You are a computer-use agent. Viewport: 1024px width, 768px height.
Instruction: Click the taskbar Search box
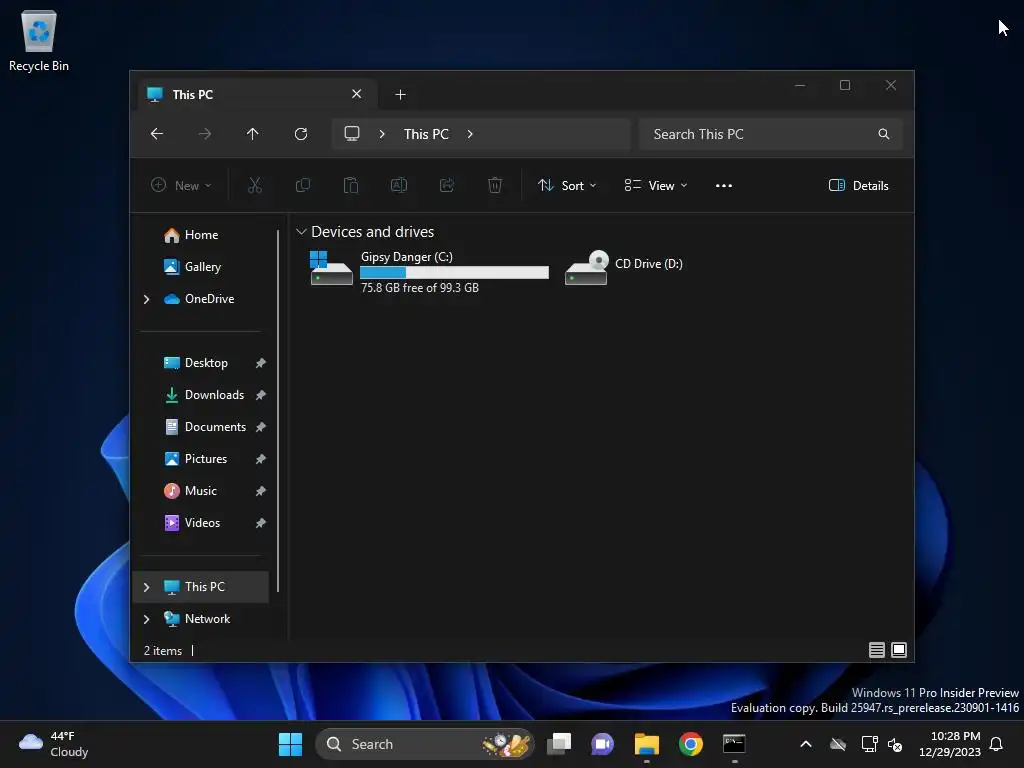(424, 744)
